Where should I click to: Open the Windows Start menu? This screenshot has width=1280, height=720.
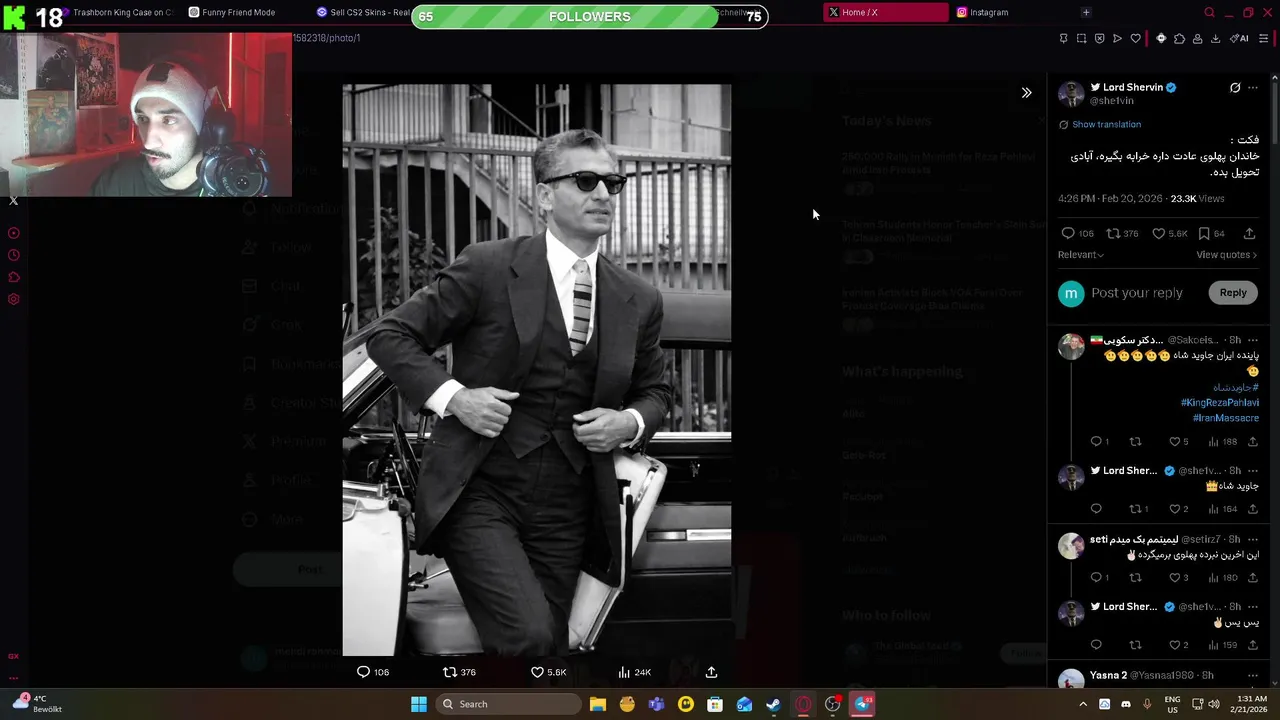(419, 704)
